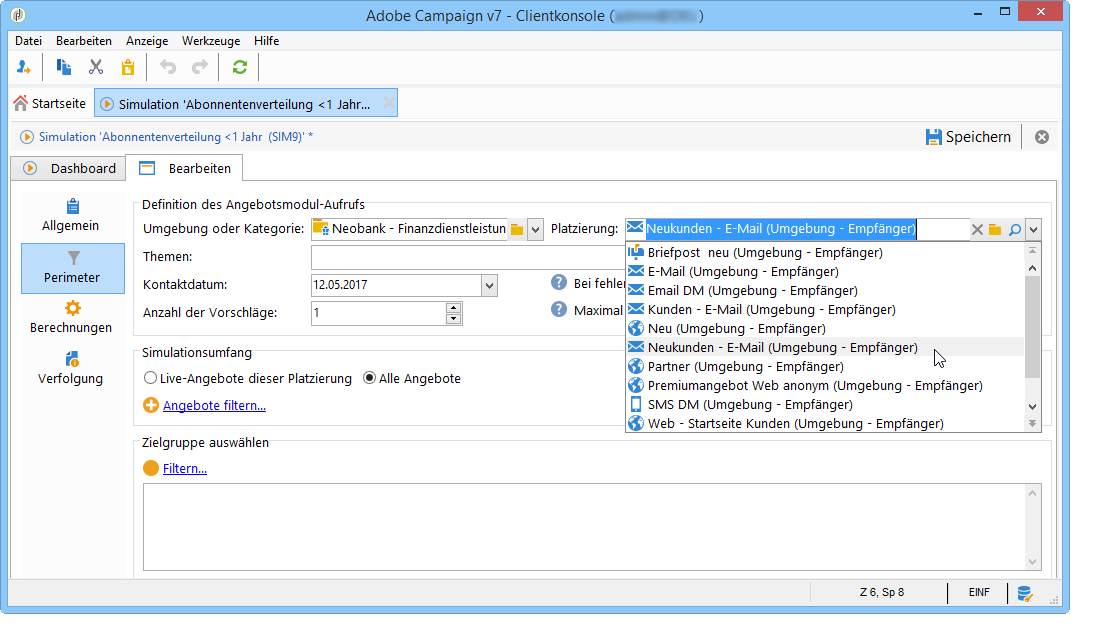Open the Kontaktdatum date dropdown

[x=489, y=285]
